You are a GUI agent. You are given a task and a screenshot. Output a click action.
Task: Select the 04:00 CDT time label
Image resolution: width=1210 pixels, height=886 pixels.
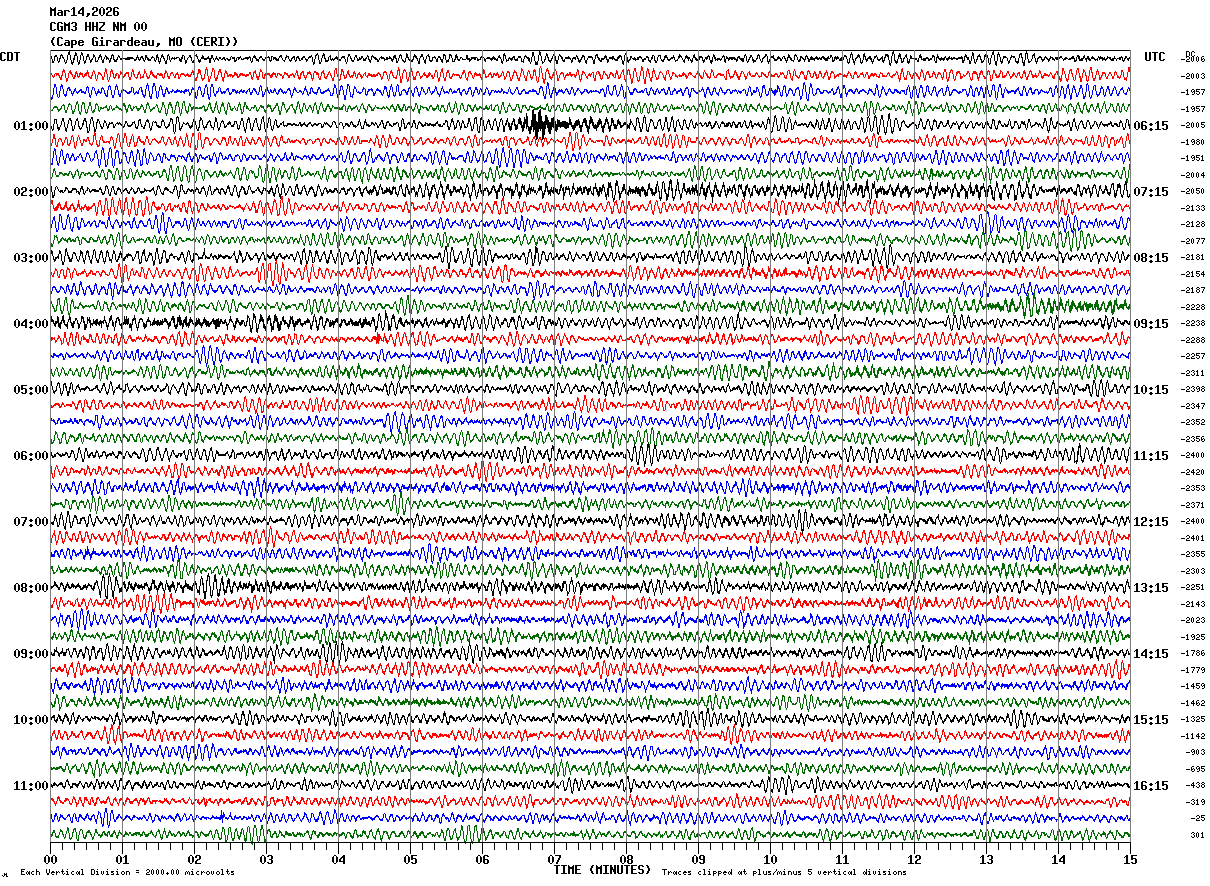30,324
